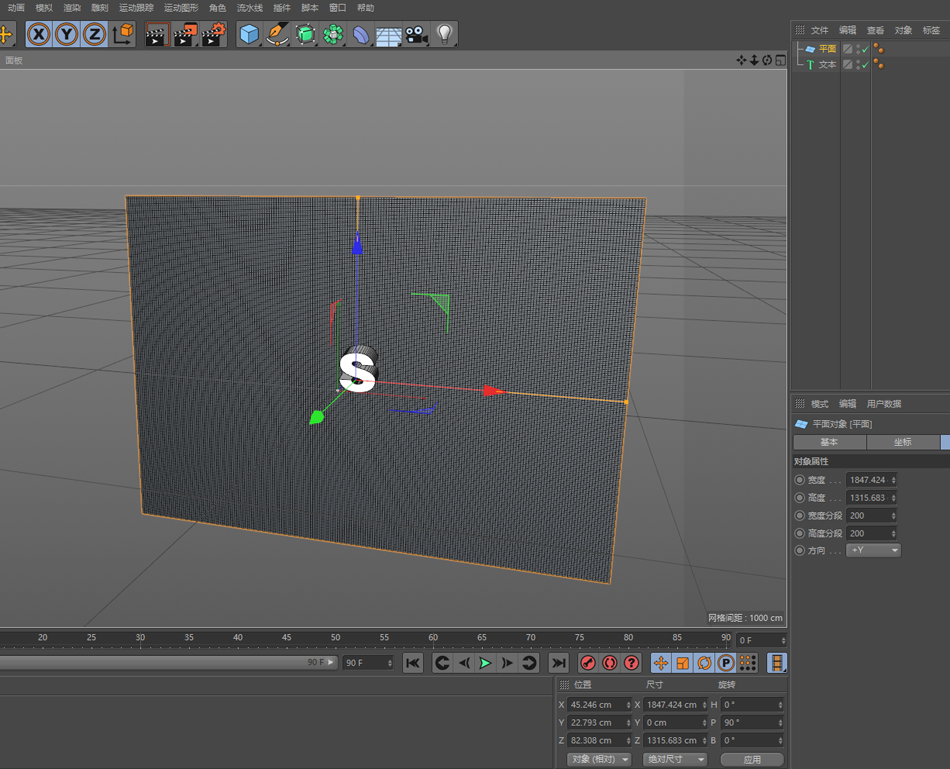Open the attribute manager 模式 menu

pos(820,404)
